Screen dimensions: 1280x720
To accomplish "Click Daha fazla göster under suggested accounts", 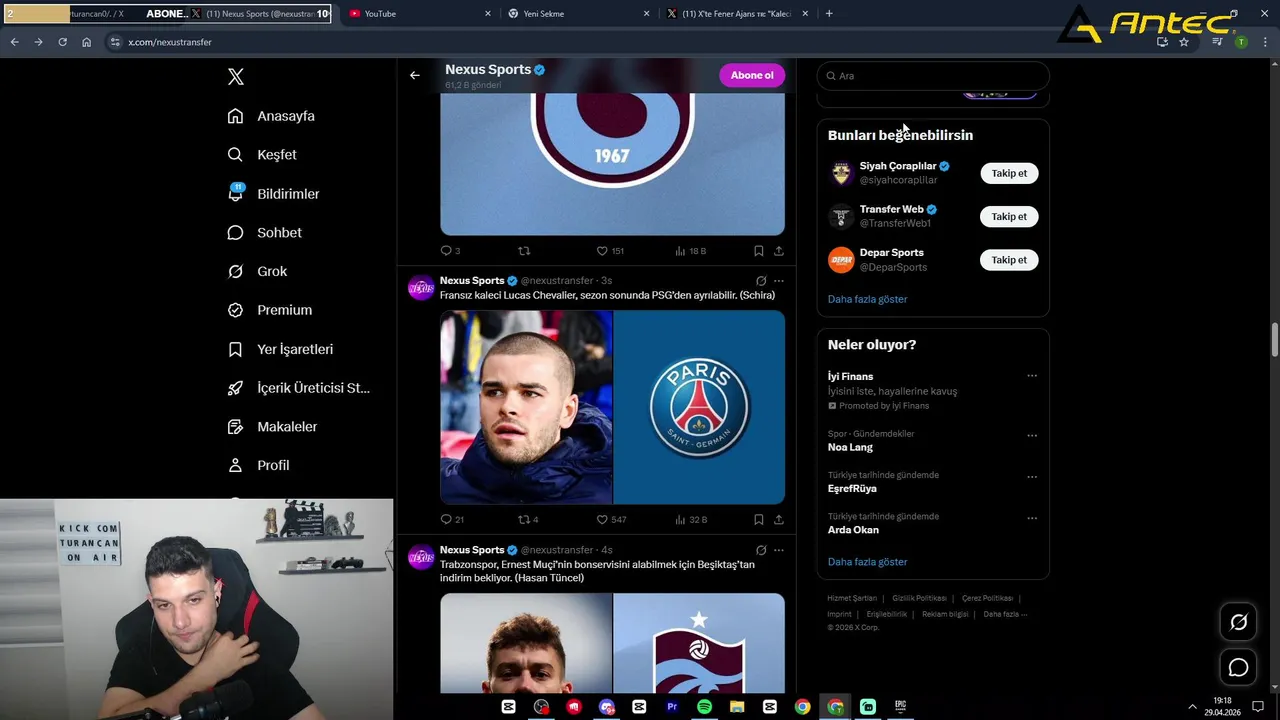I will pos(867,299).
